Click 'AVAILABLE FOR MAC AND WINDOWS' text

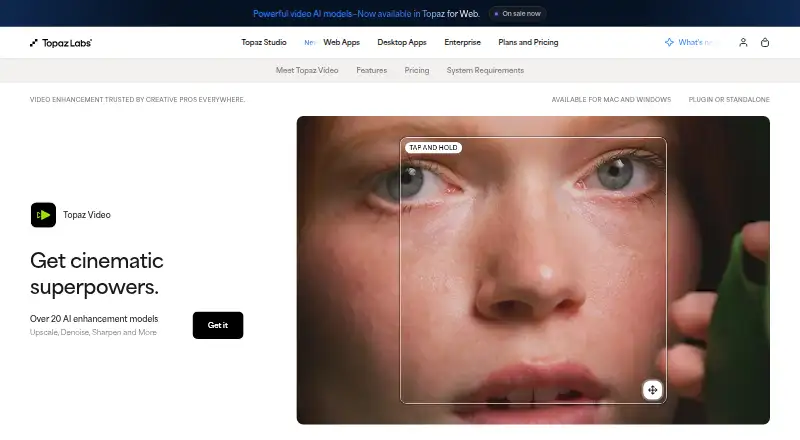pyautogui.click(x=611, y=100)
